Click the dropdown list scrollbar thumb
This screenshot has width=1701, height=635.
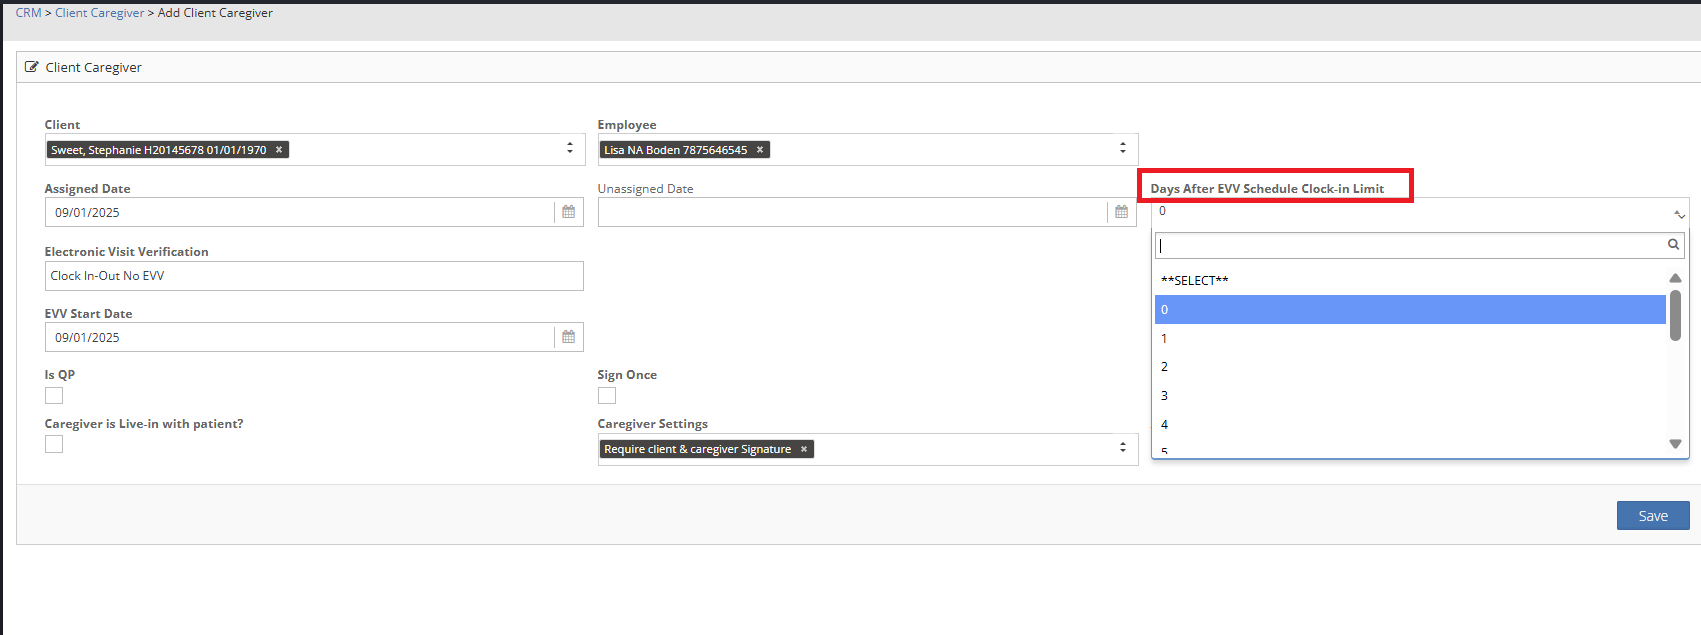pyautogui.click(x=1675, y=315)
